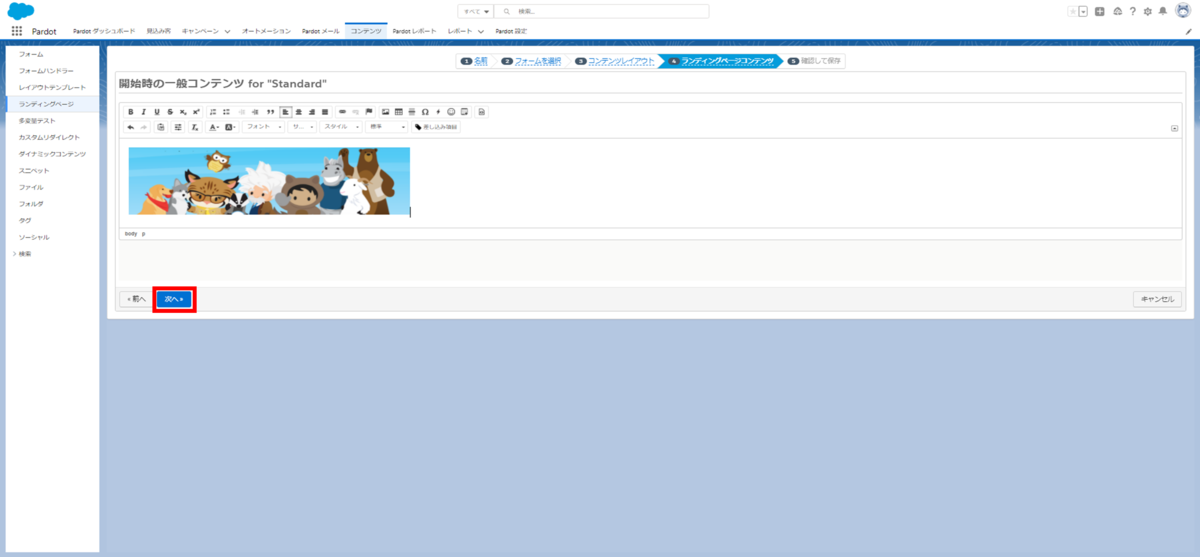The width and height of the screenshot is (1200, 557).
Task: Increase indent of paragraph
Action: [x=255, y=112]
